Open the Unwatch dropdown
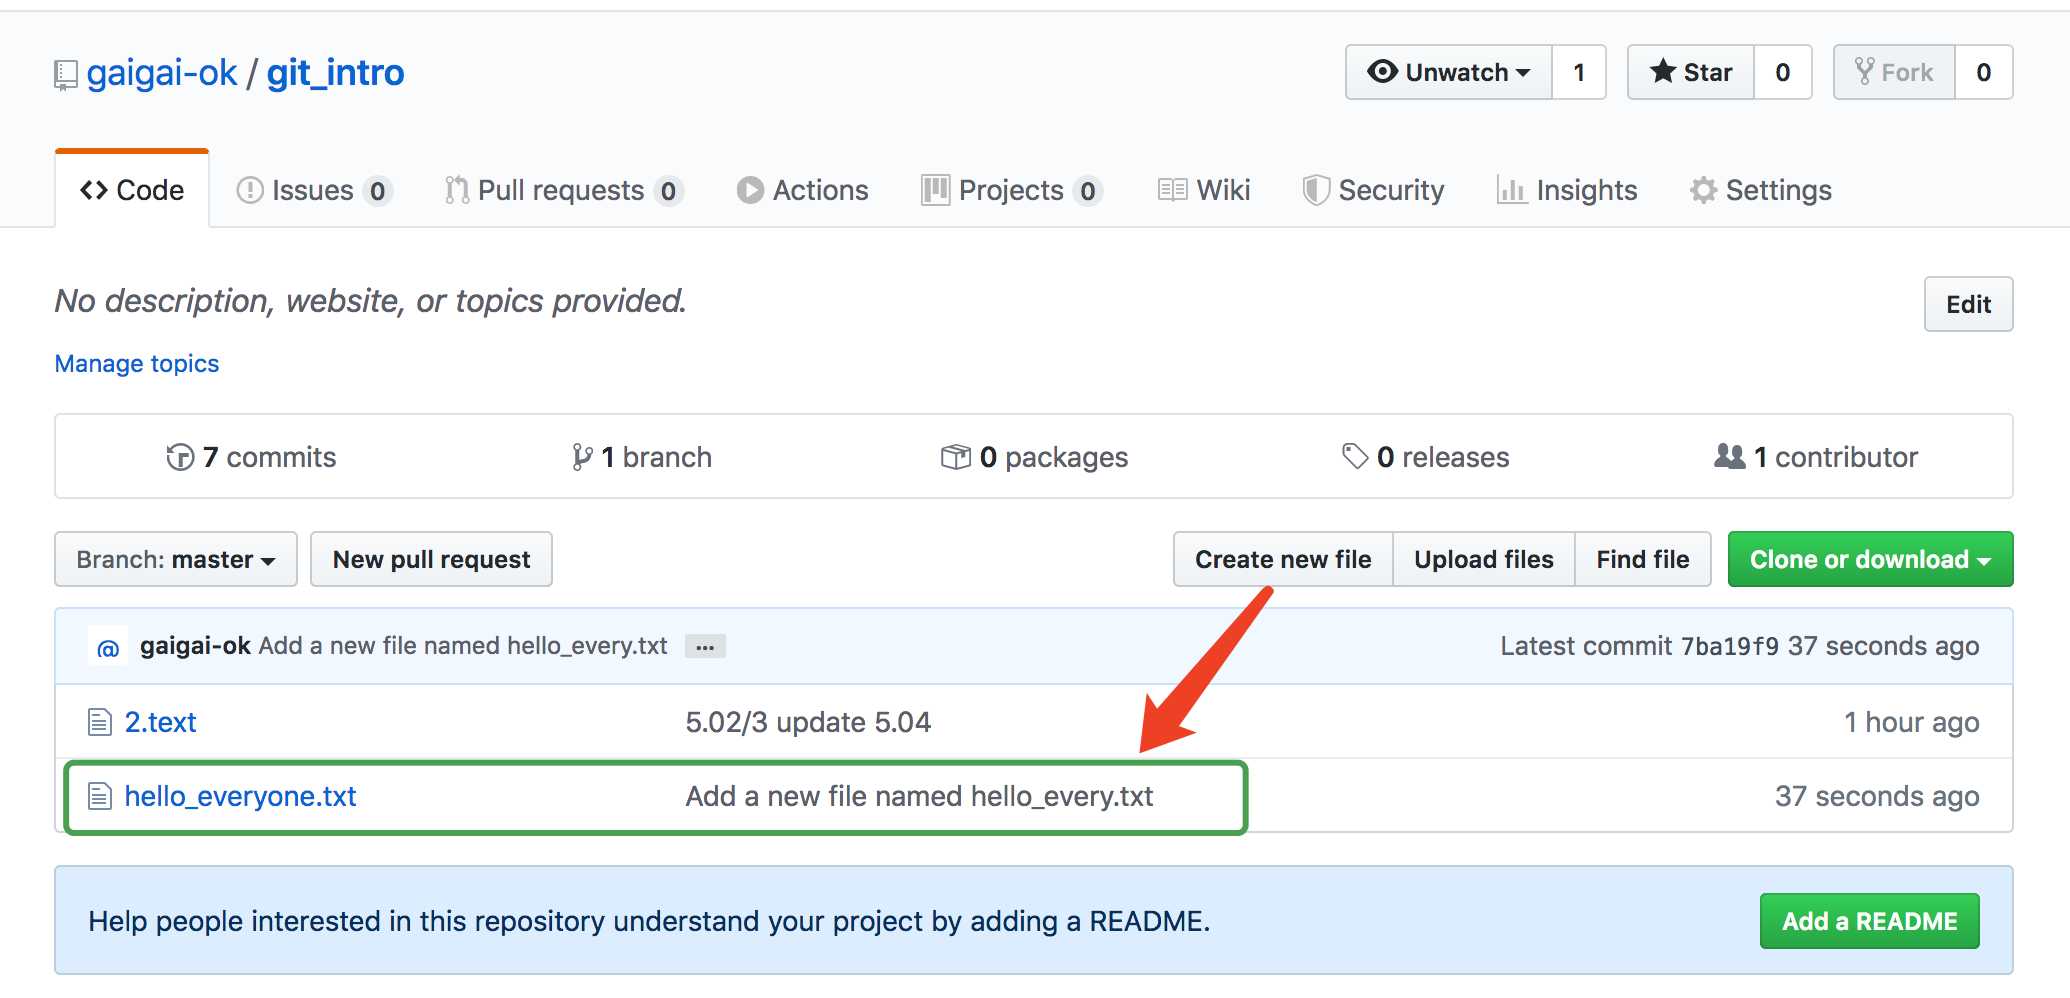Image resolution: width=2070 pixels, height=998 pixels. click(x=1449, y=72)
